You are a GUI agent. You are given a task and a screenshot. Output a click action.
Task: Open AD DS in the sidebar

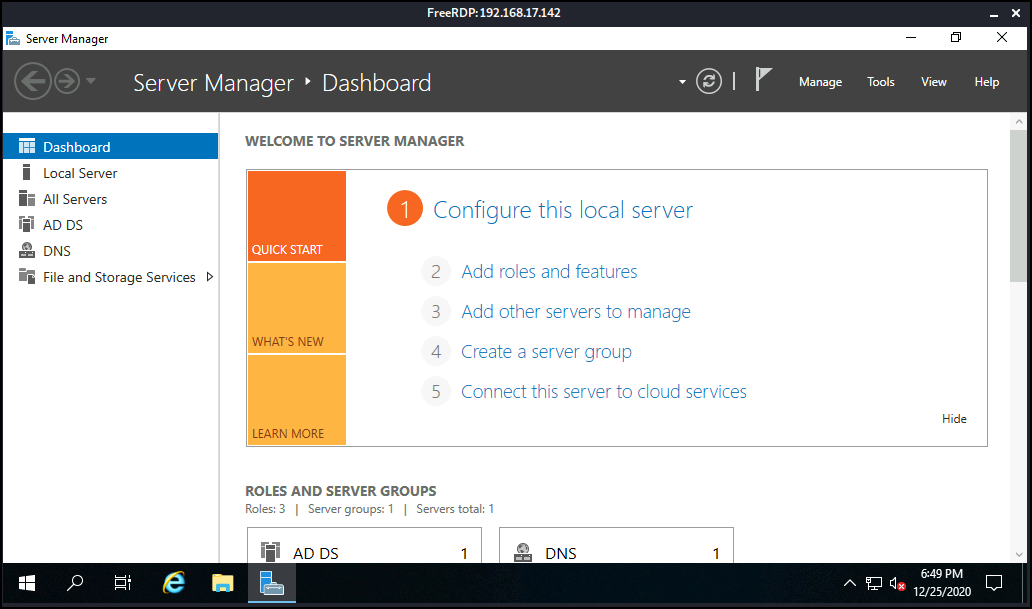pyautogui.click(x=111, y=225)
